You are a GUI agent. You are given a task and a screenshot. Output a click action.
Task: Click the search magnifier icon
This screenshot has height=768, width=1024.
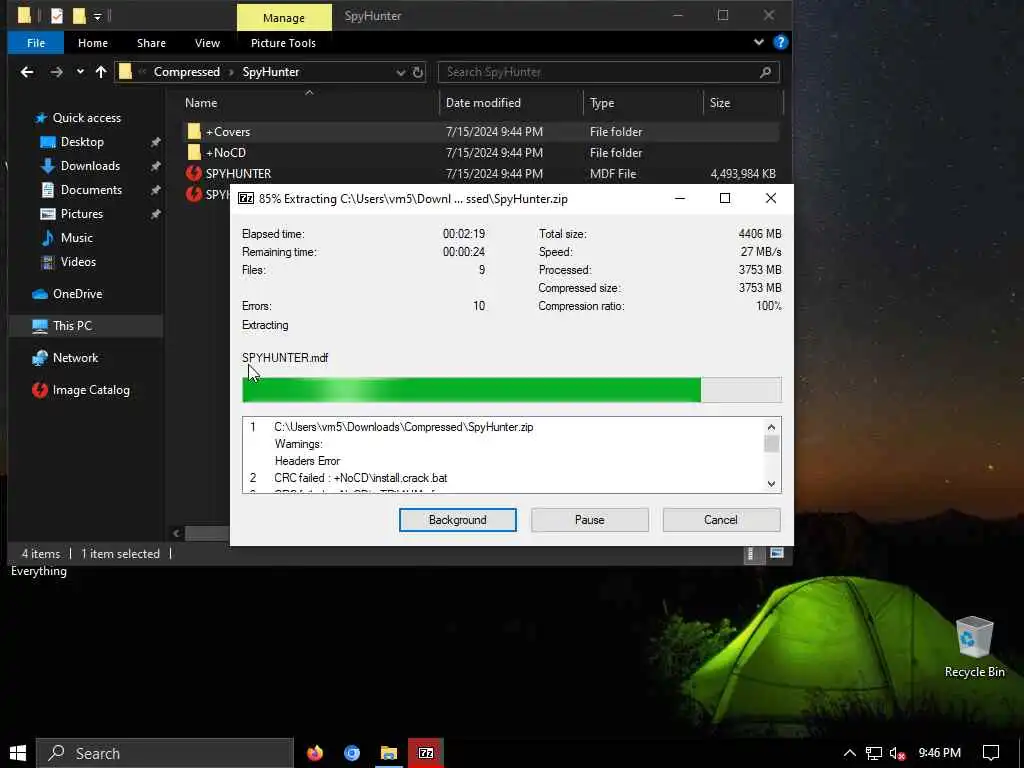click(765, 72)
